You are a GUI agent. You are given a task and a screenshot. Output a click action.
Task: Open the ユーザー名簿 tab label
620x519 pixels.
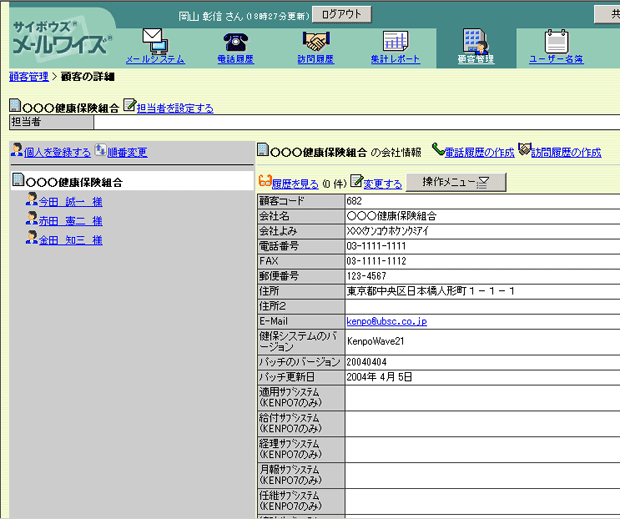point(556,59)
